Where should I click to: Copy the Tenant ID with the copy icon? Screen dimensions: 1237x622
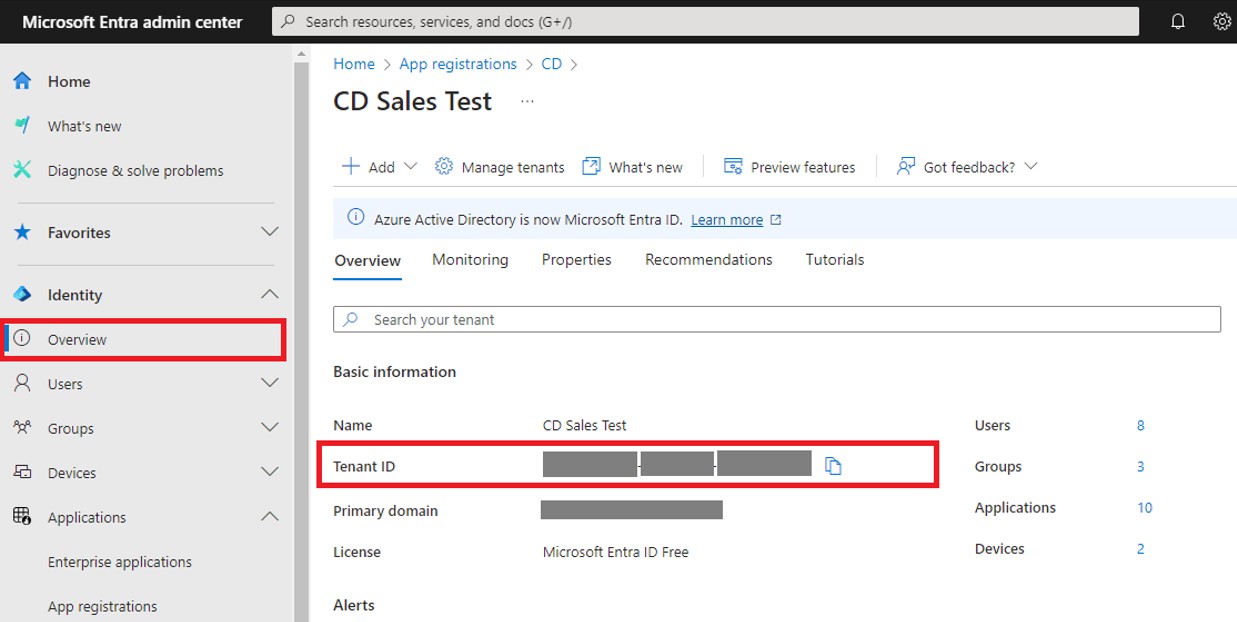[833, 466]
